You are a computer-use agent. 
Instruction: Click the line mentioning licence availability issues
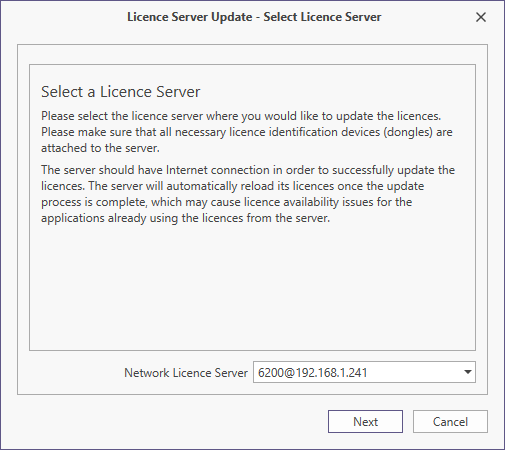click(x=227, y=202)
